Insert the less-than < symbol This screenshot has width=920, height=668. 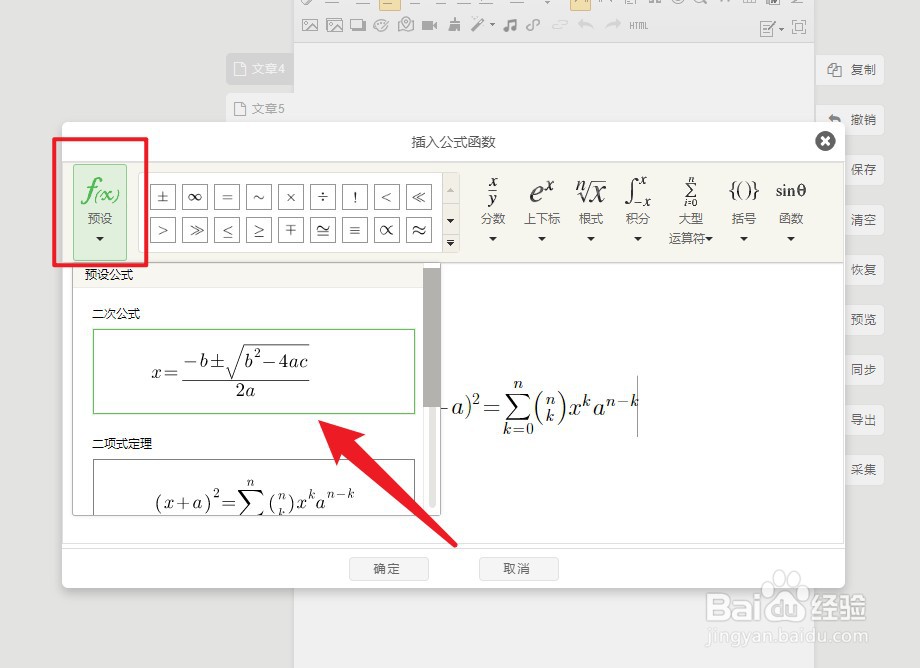[x=387, y=197]
